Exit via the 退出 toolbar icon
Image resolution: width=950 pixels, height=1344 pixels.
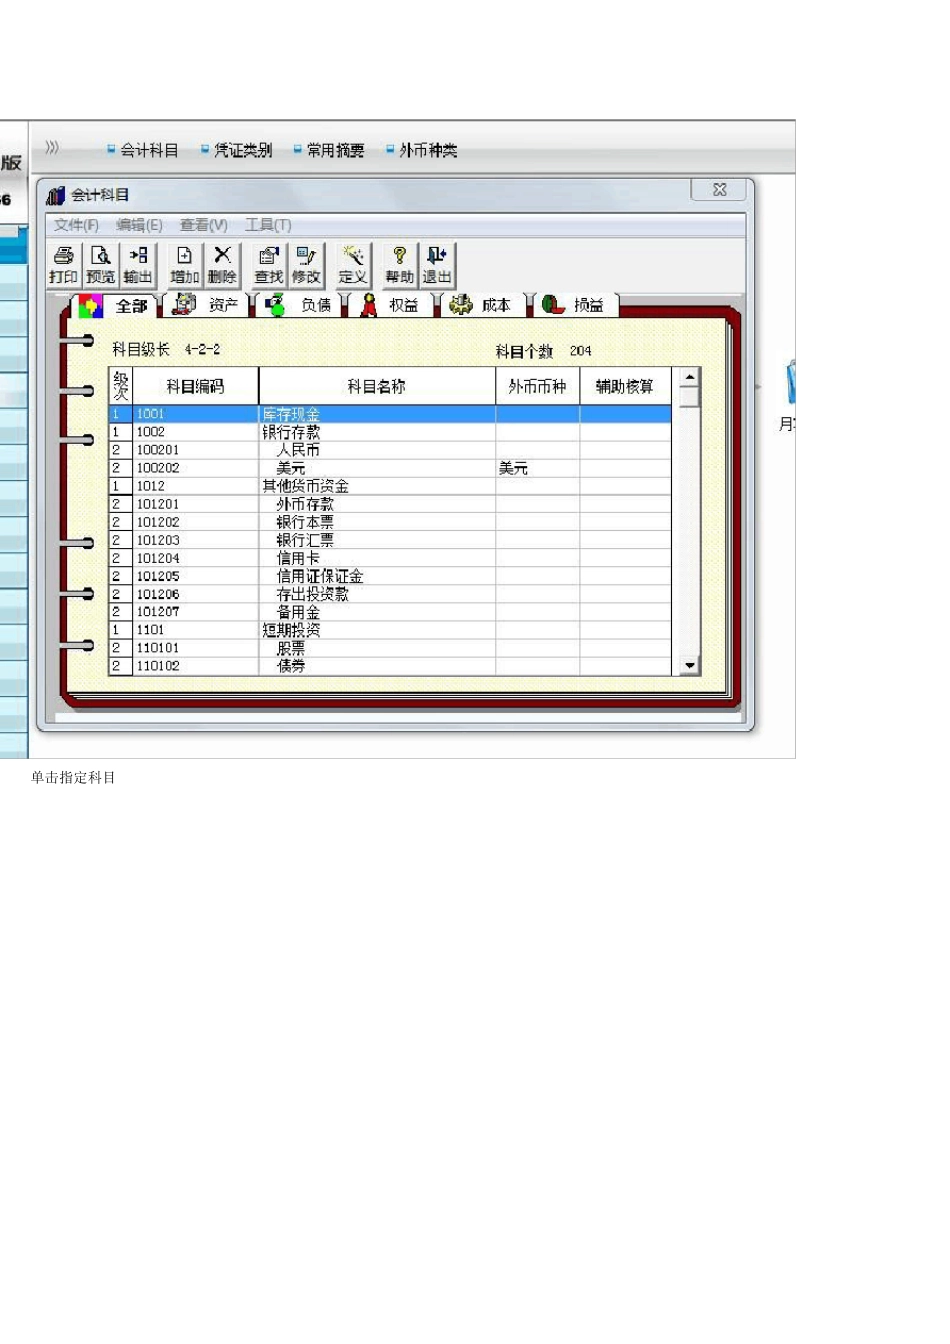click(x=437, y=265)
